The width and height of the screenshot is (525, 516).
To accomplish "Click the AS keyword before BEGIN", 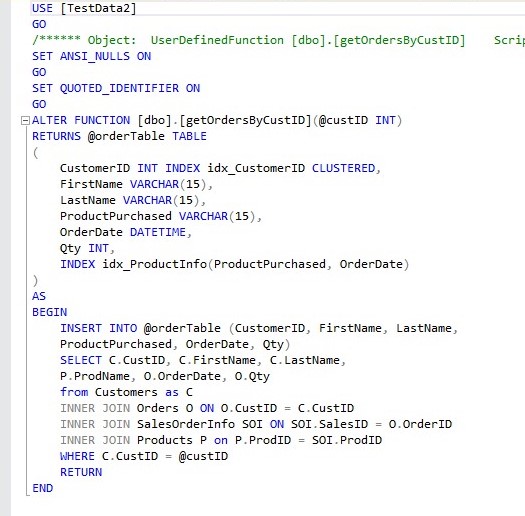I will pos(39,296).
